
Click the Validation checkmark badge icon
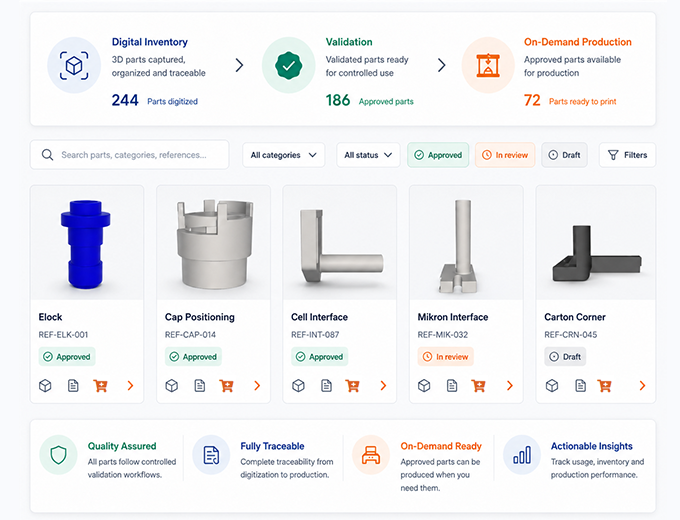[x=288, y=65]
